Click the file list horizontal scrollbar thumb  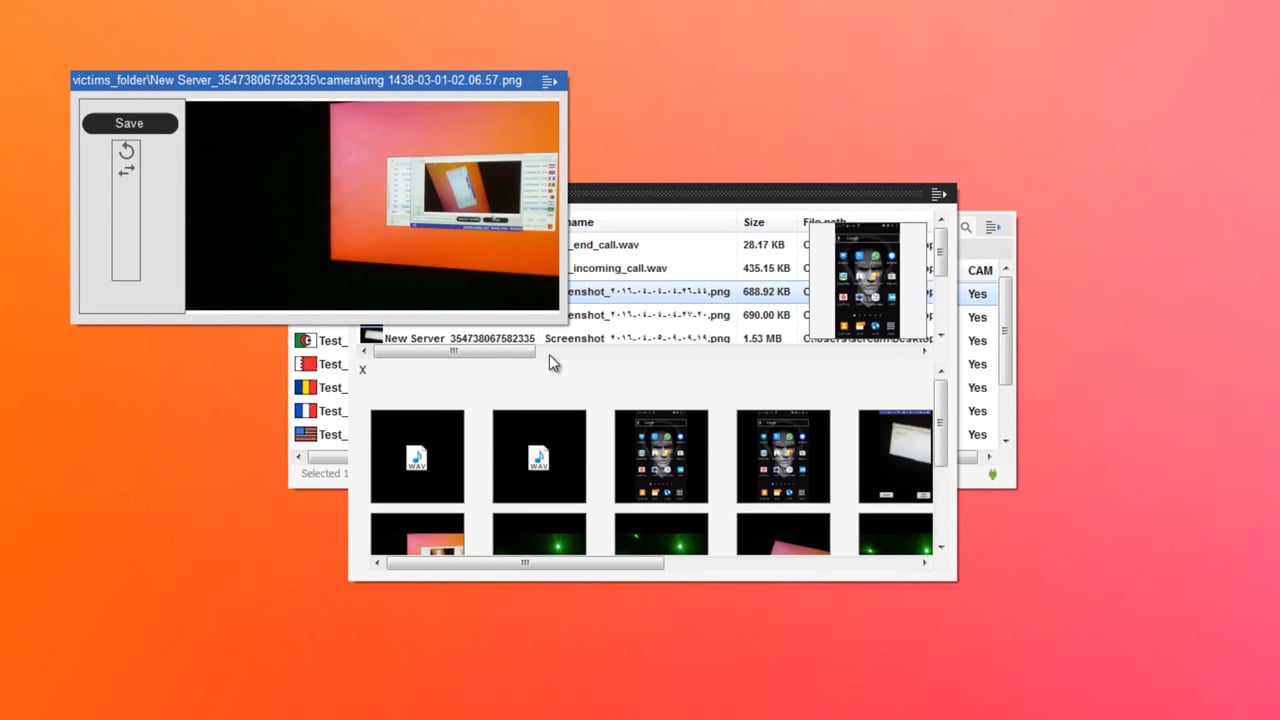454,351
